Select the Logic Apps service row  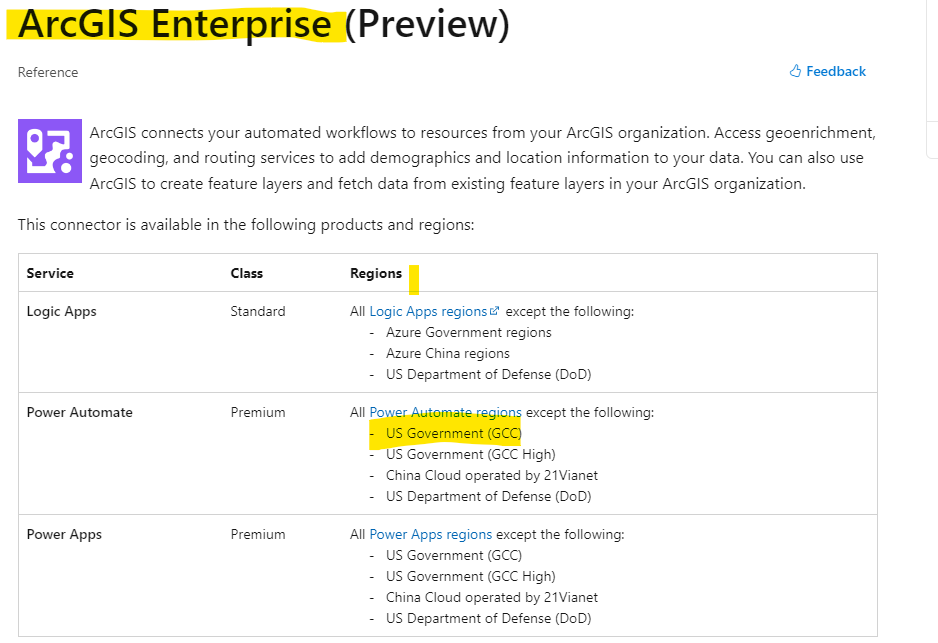tap(62, 311)
